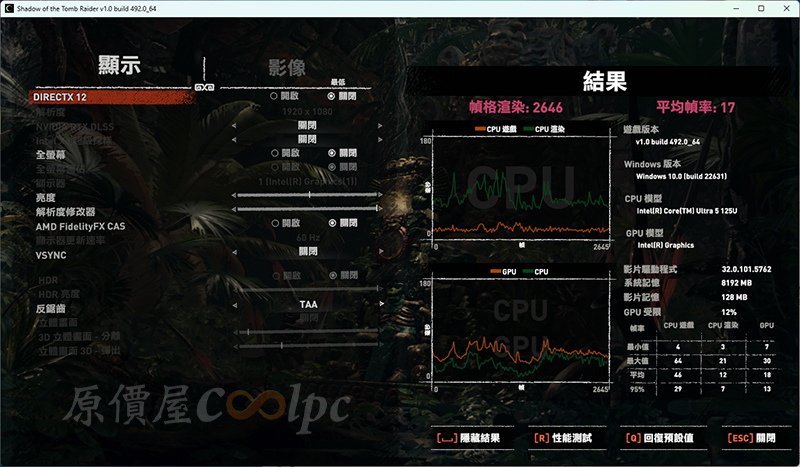Click the GPU legend label in the lower chart

[x=503, y=272]
